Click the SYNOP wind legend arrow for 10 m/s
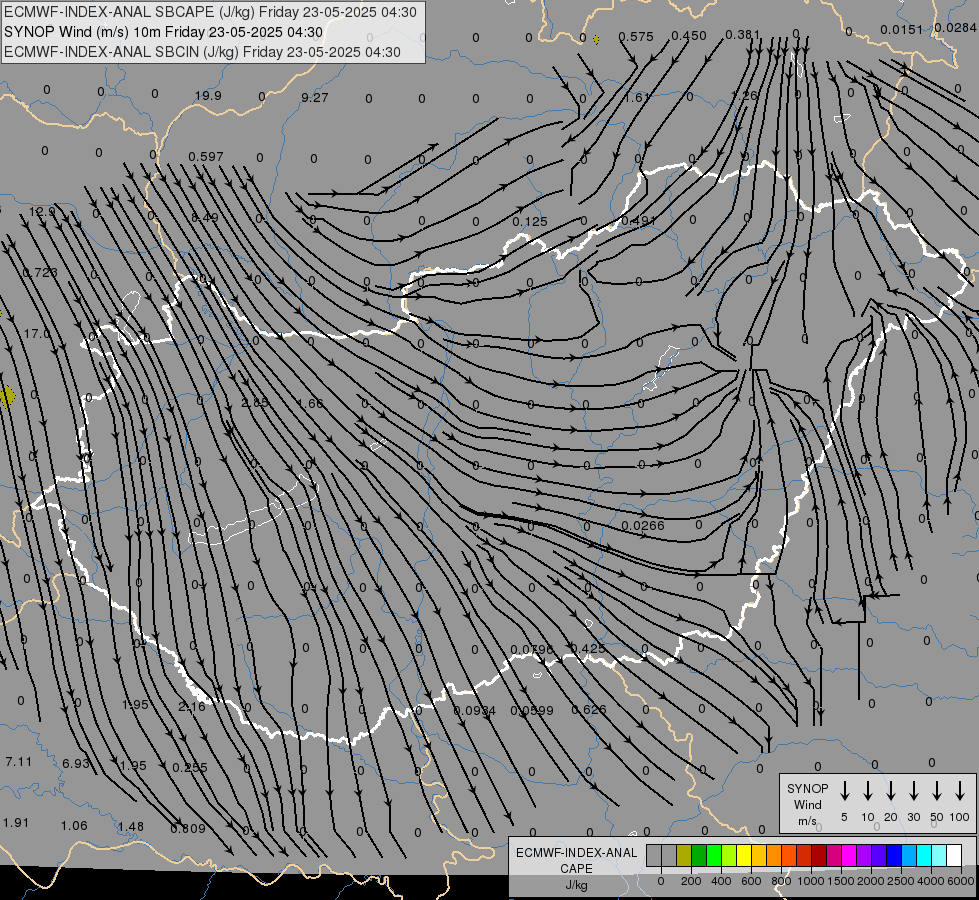The height and width of the screenshot is (900, 979). pyautogui.click(x=867, y=790)
